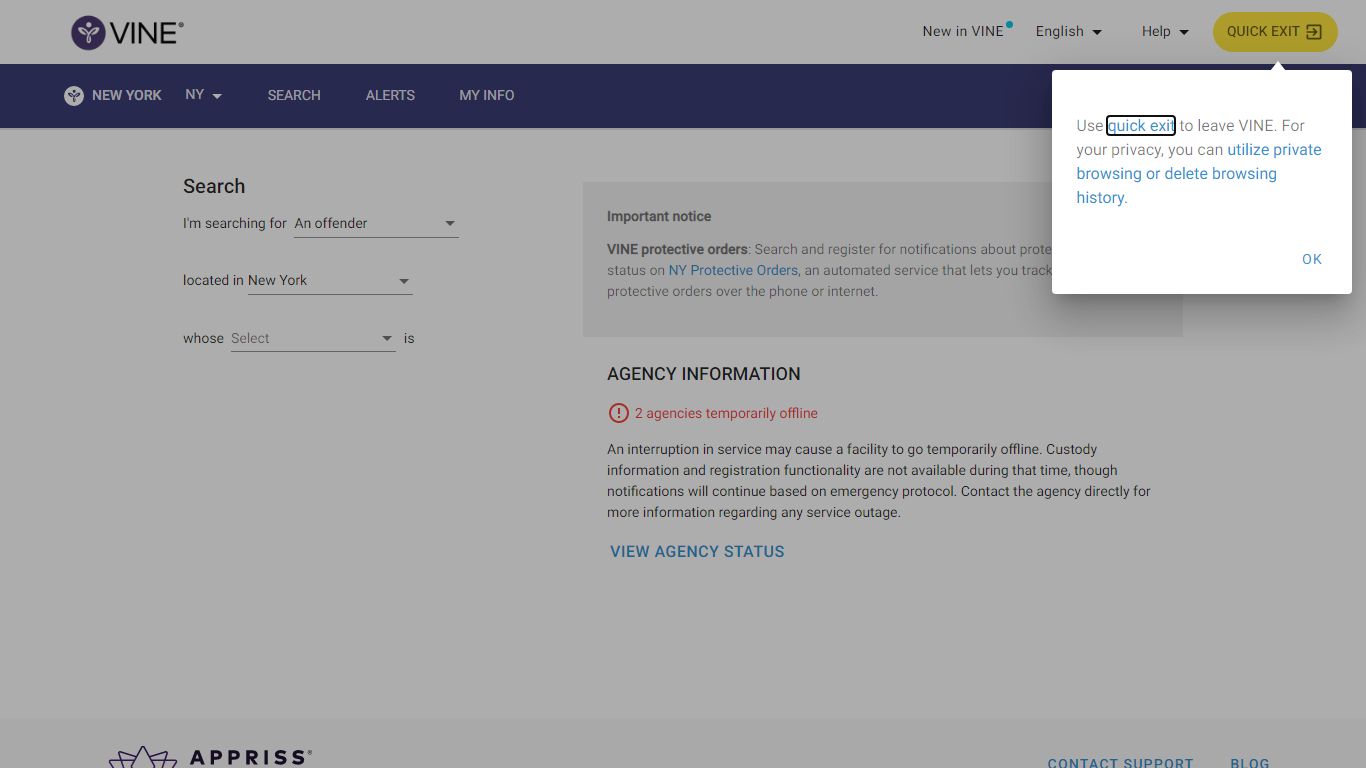Click the red offline warning icon
The image size is (1366, 768).
tap(618, 413)
